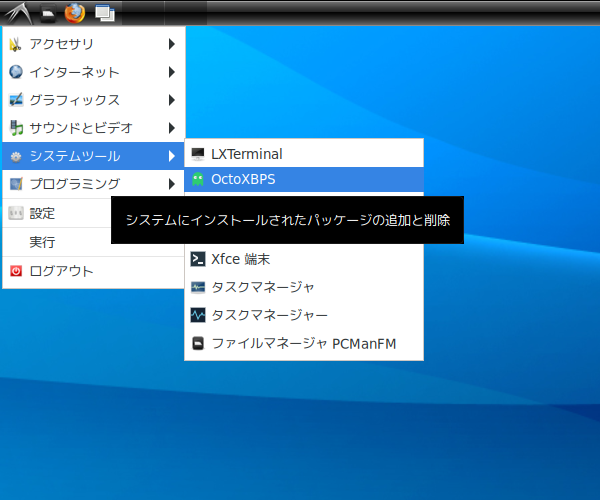Click the システムツール submenu arrow

pyautogui.click(x=172, y=156)
